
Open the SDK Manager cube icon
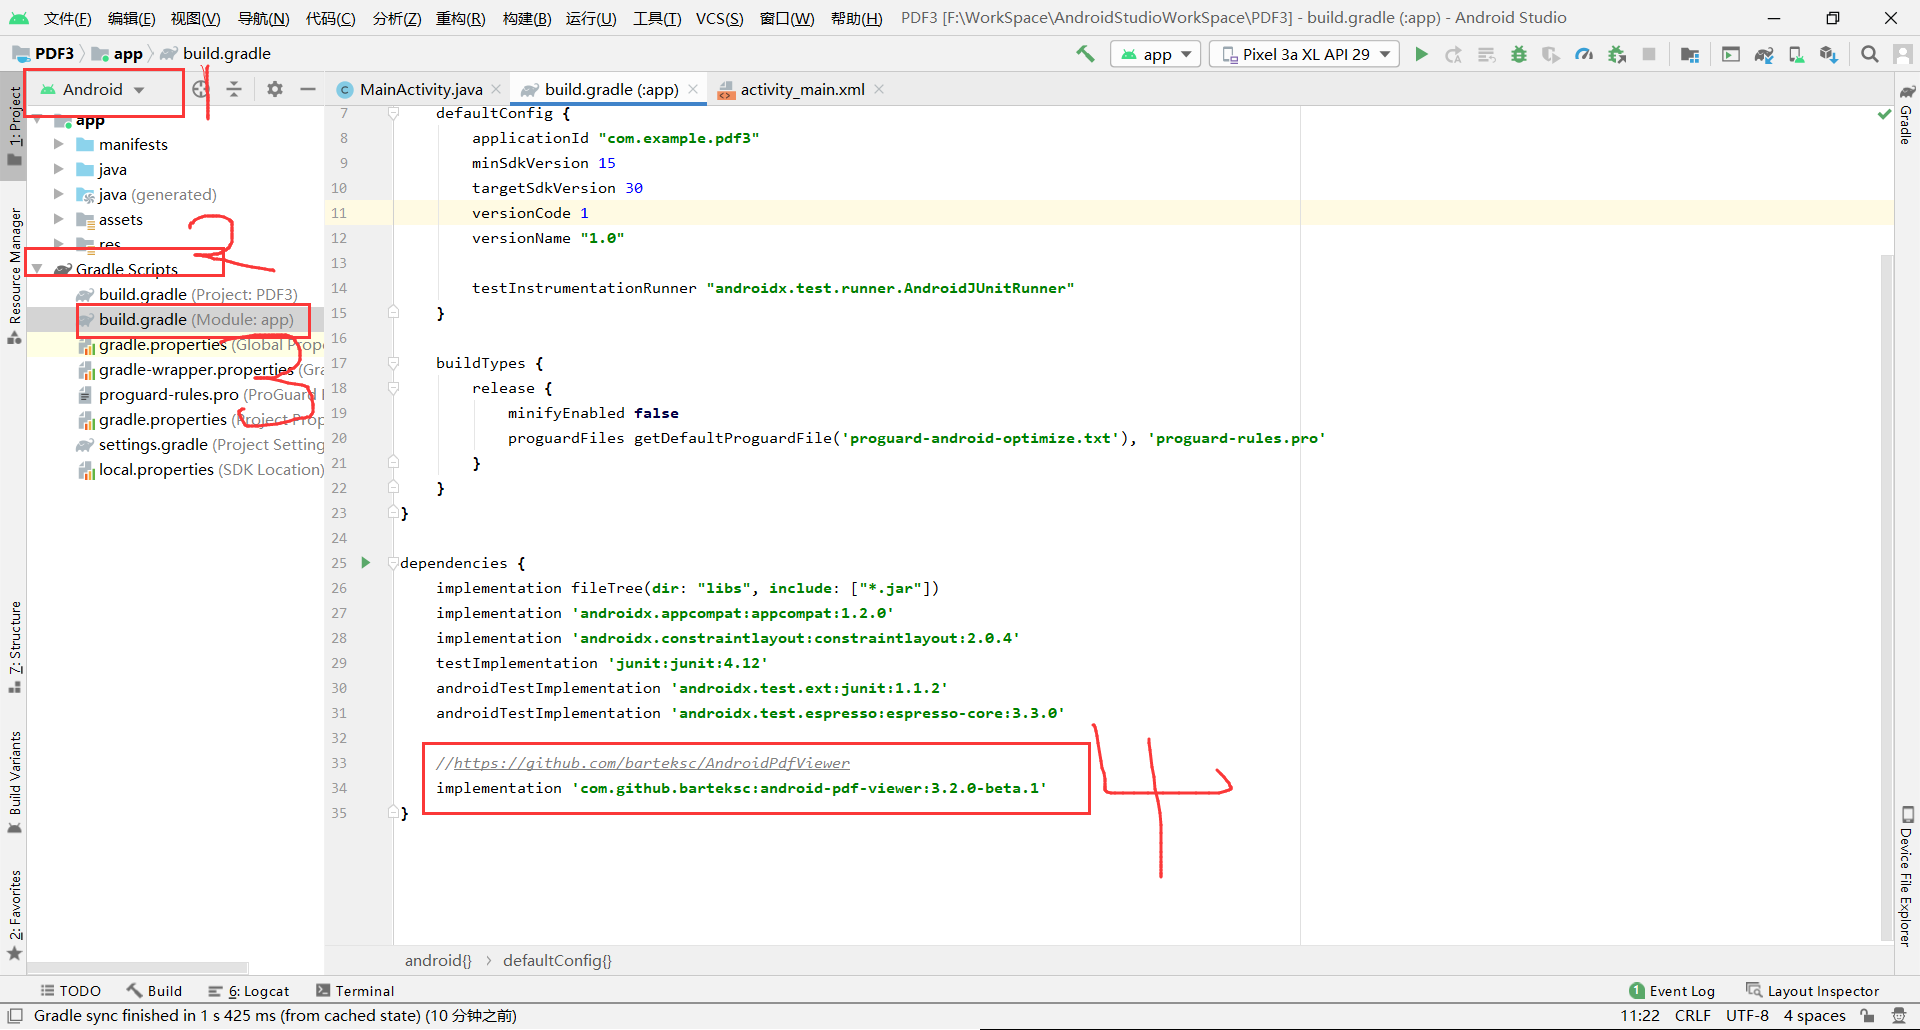pos(1829,54)
